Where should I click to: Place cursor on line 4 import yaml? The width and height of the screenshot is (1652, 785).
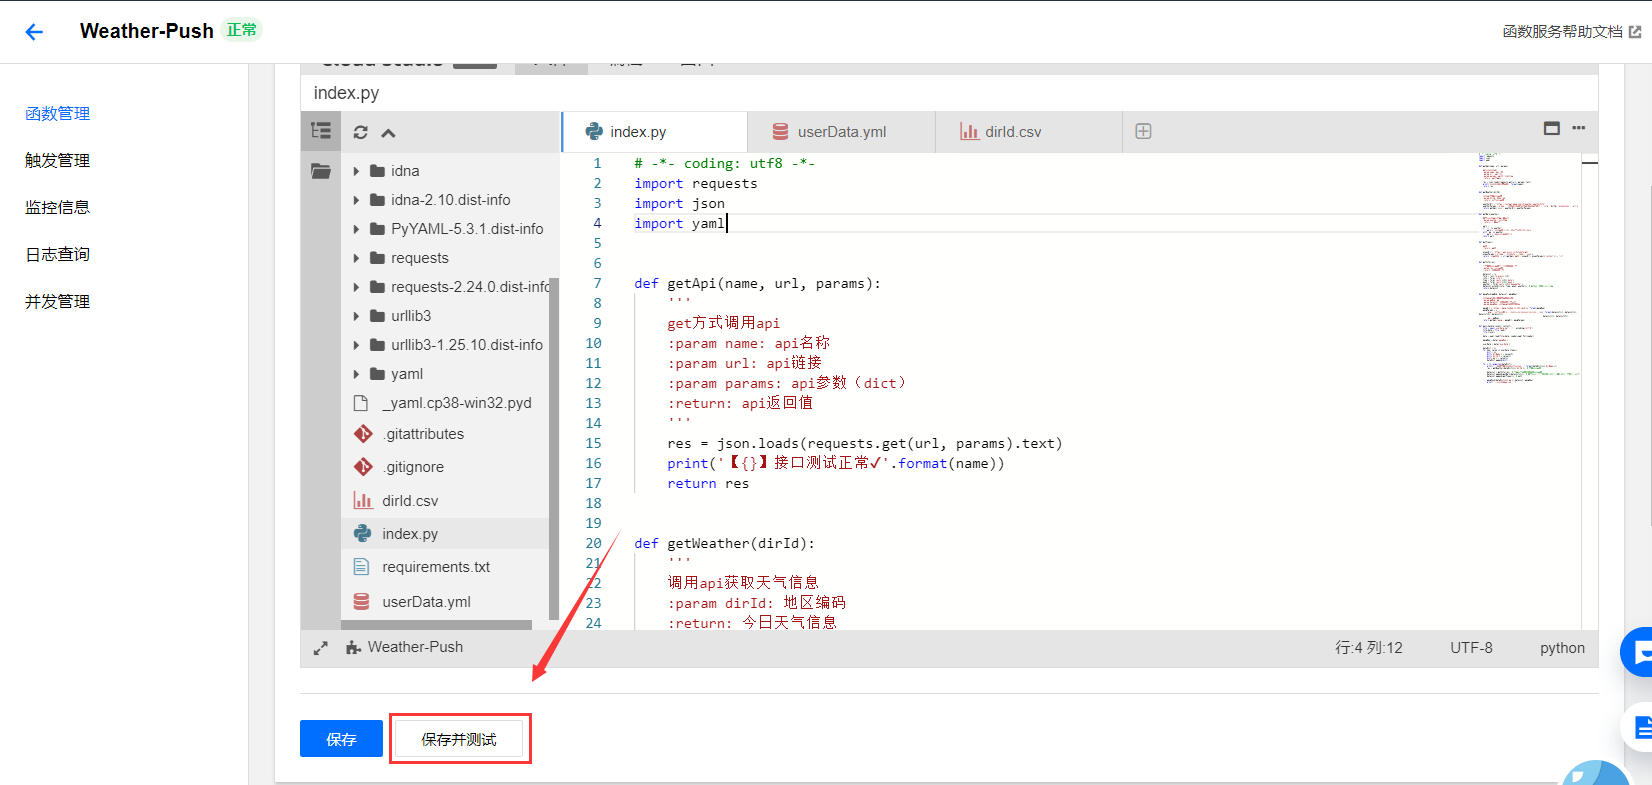679,224
